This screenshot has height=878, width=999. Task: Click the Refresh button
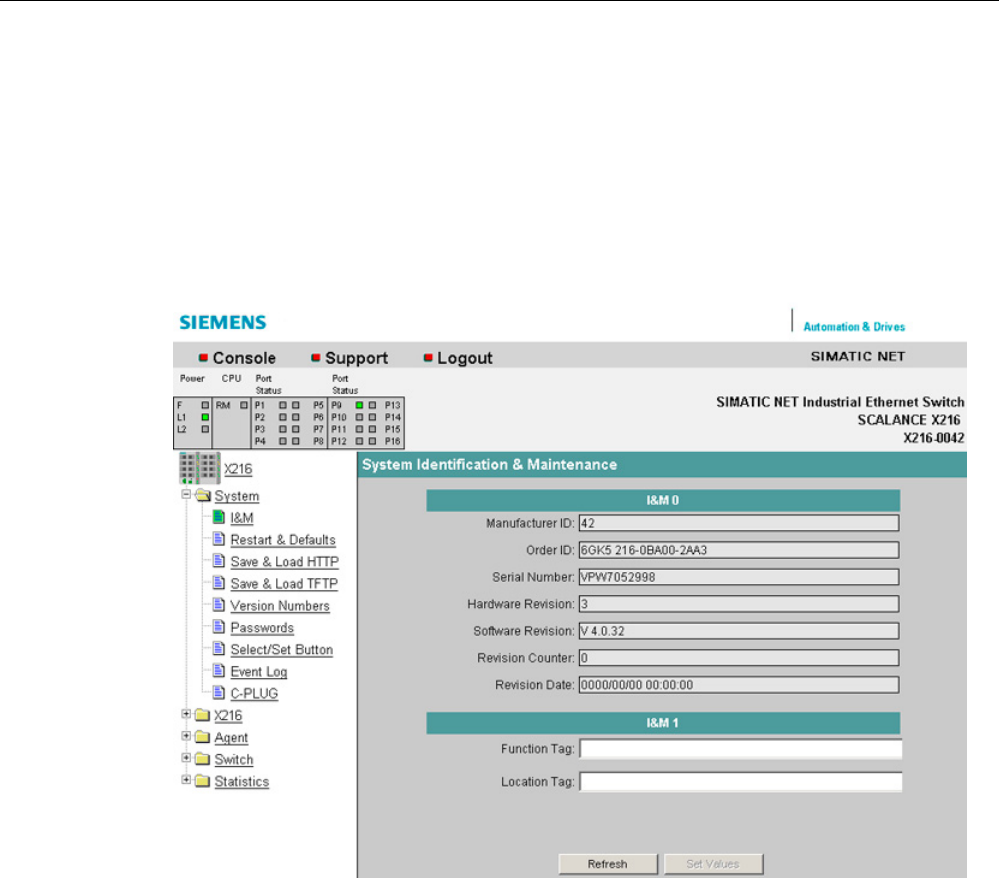pyautogui.click(x=608, y=864)
